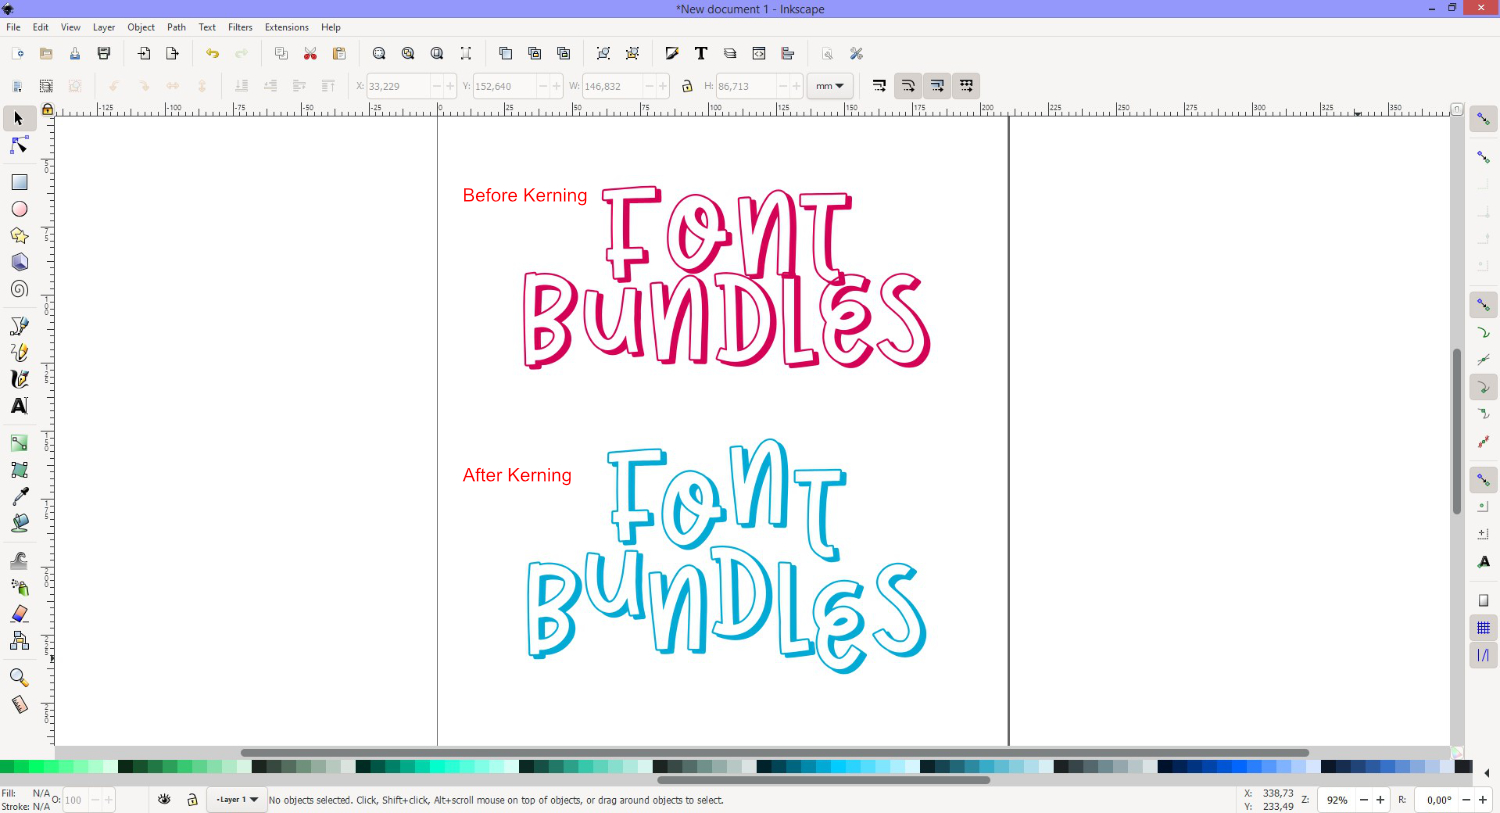Click the Undo arrow icon
The width and height of the screenshot is (1500, 813).
(x=212, y=54)
